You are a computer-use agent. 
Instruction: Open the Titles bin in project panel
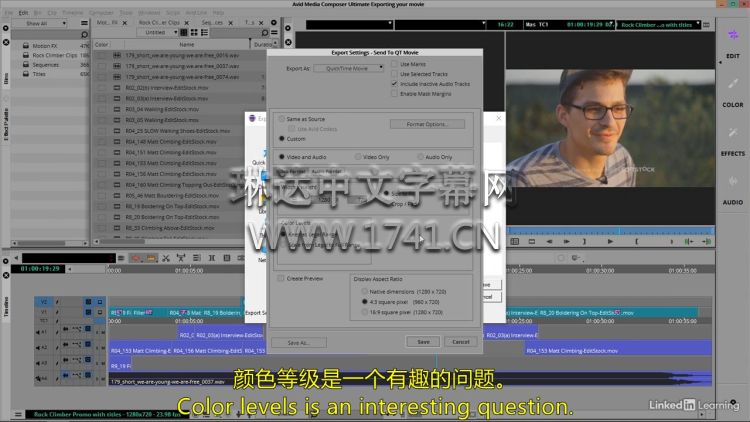click(39, 74)
